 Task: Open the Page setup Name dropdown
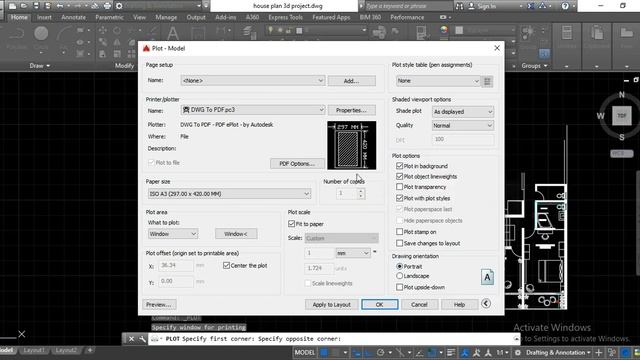click(x=253, y=81)
